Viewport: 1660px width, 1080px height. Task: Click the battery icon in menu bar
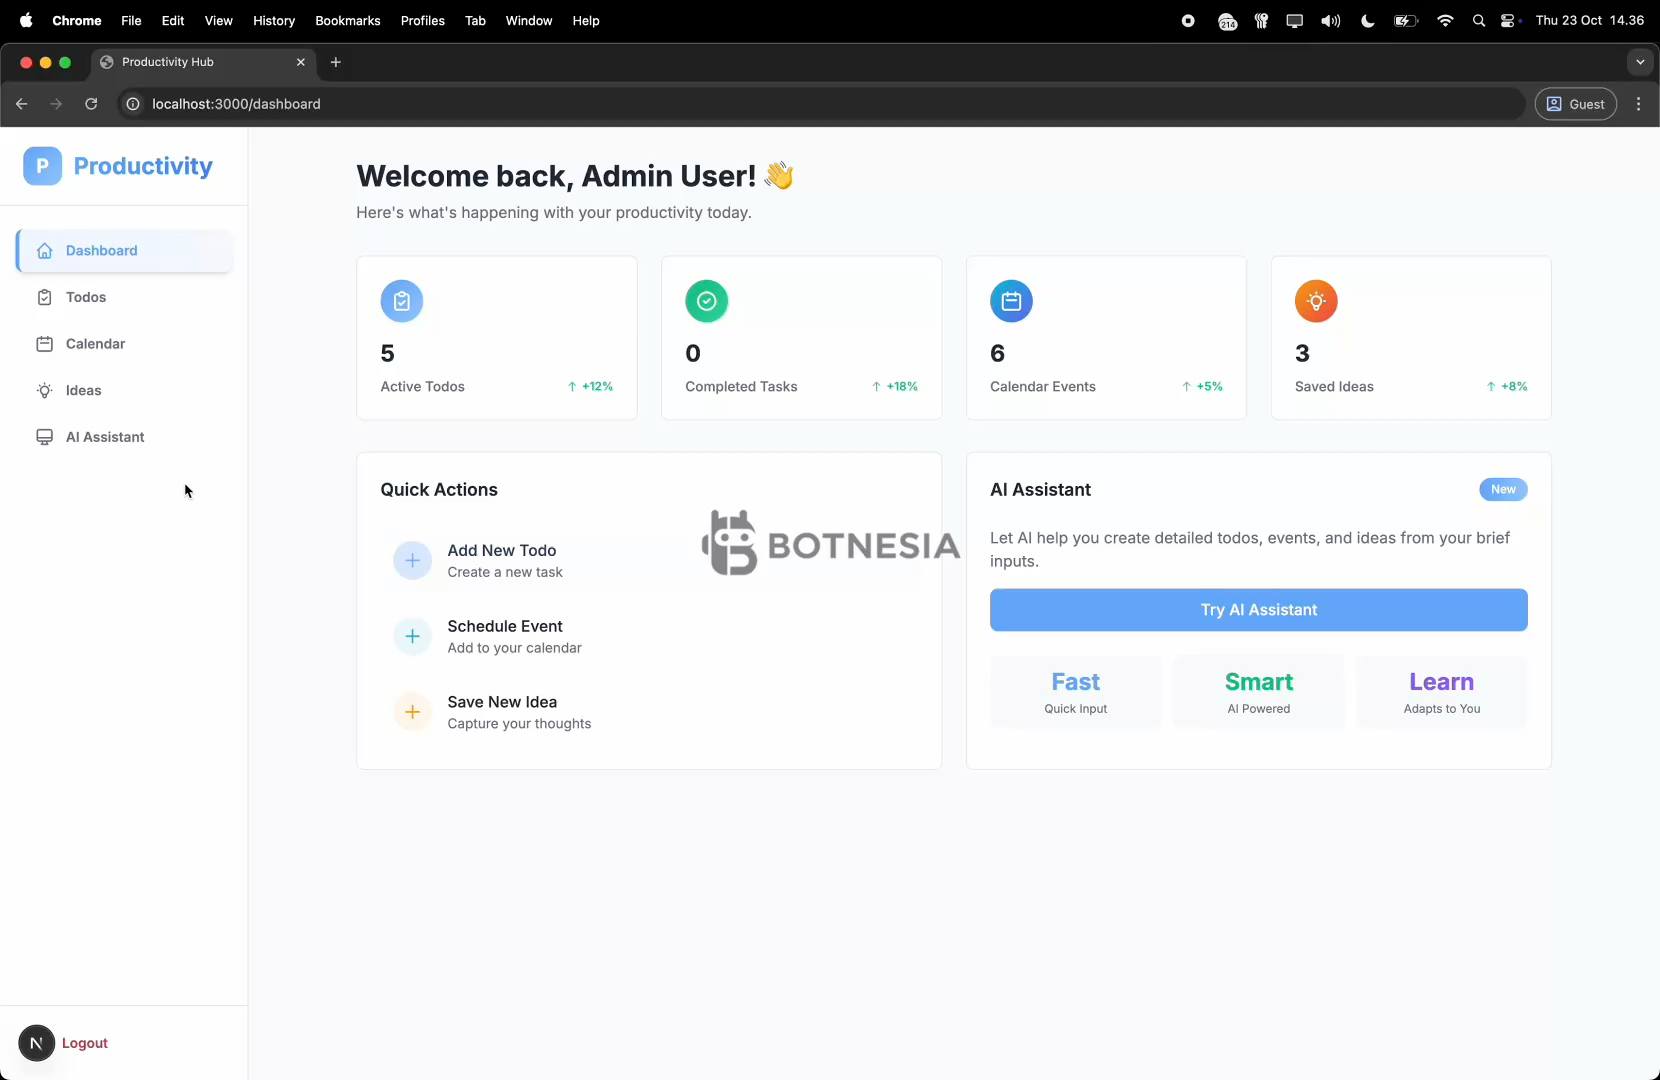tap(1406, 20)
